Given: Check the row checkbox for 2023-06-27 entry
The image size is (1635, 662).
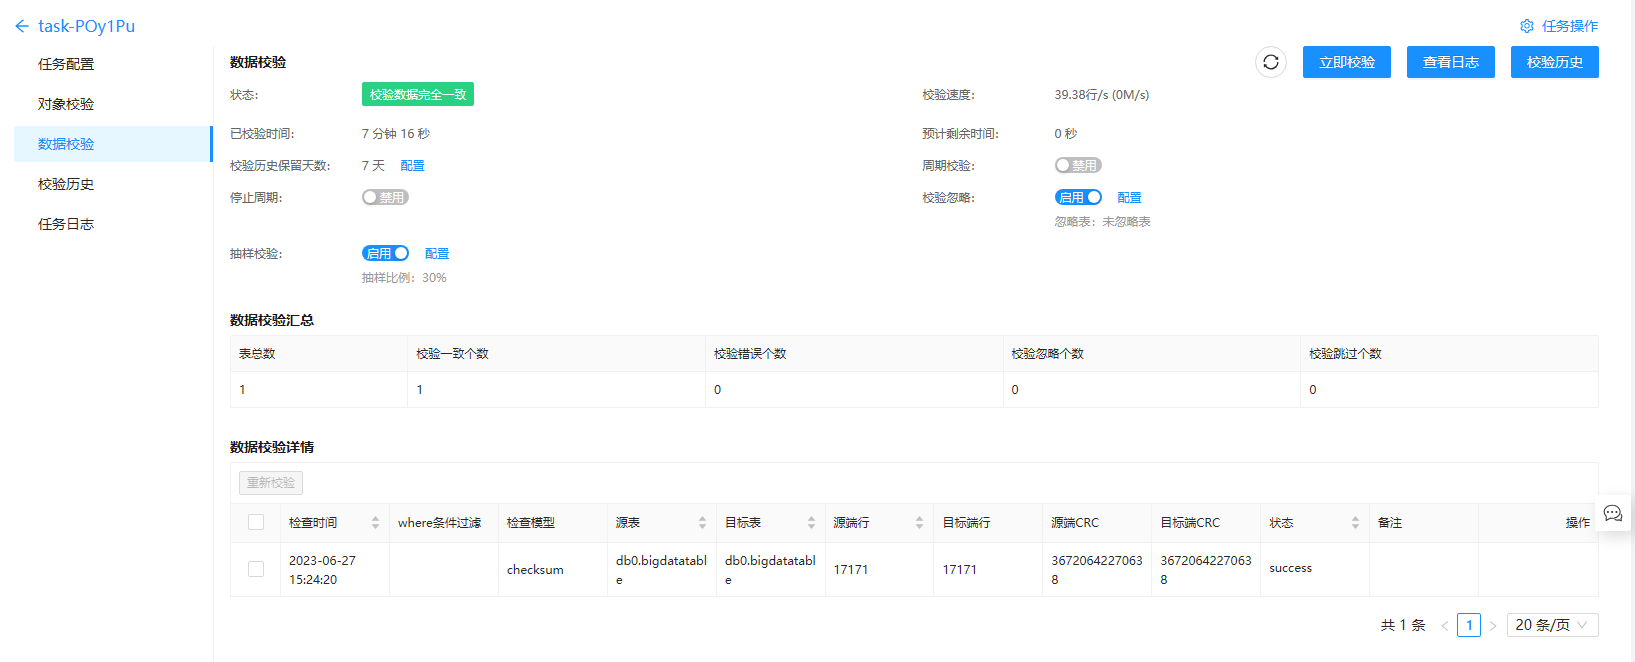Looking at the screenshot, I should click(x=256, y=569).
